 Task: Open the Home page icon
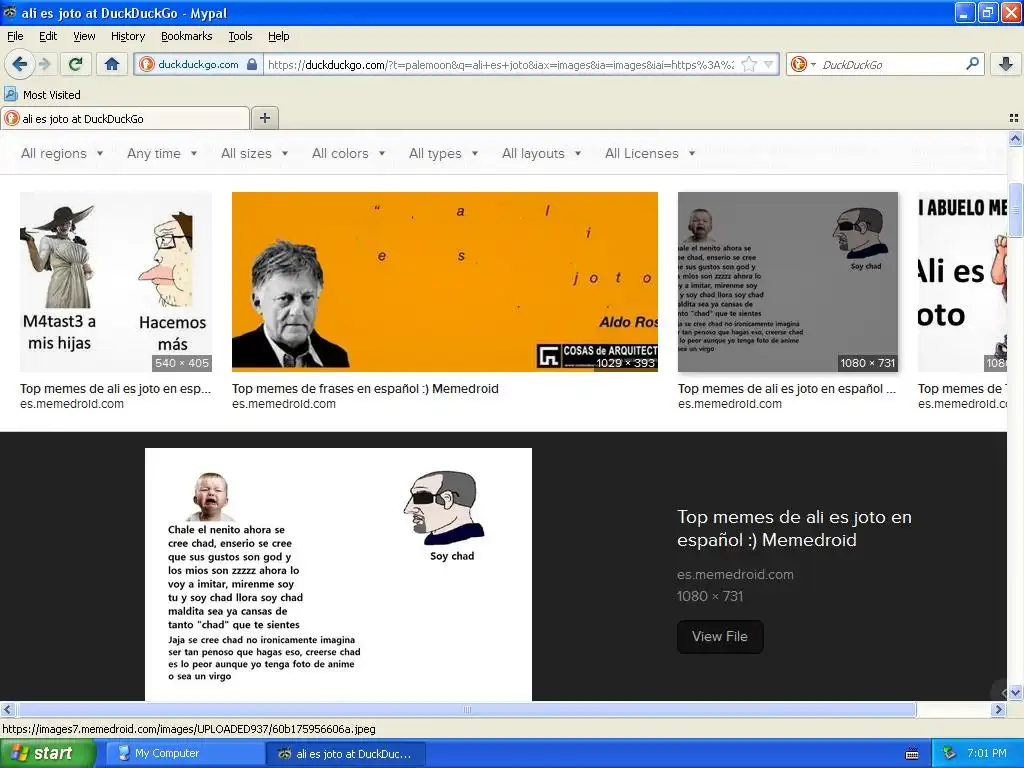[112, 64]
